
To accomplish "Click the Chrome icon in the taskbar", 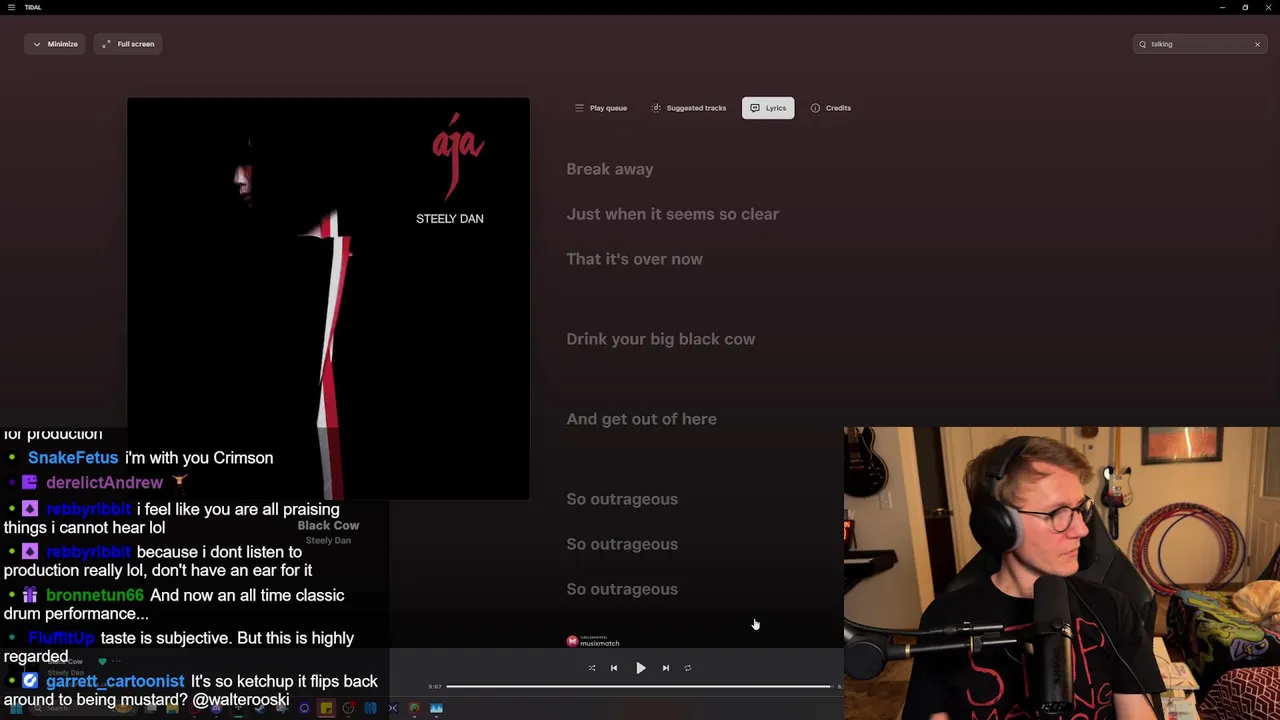I will (414, 708).
